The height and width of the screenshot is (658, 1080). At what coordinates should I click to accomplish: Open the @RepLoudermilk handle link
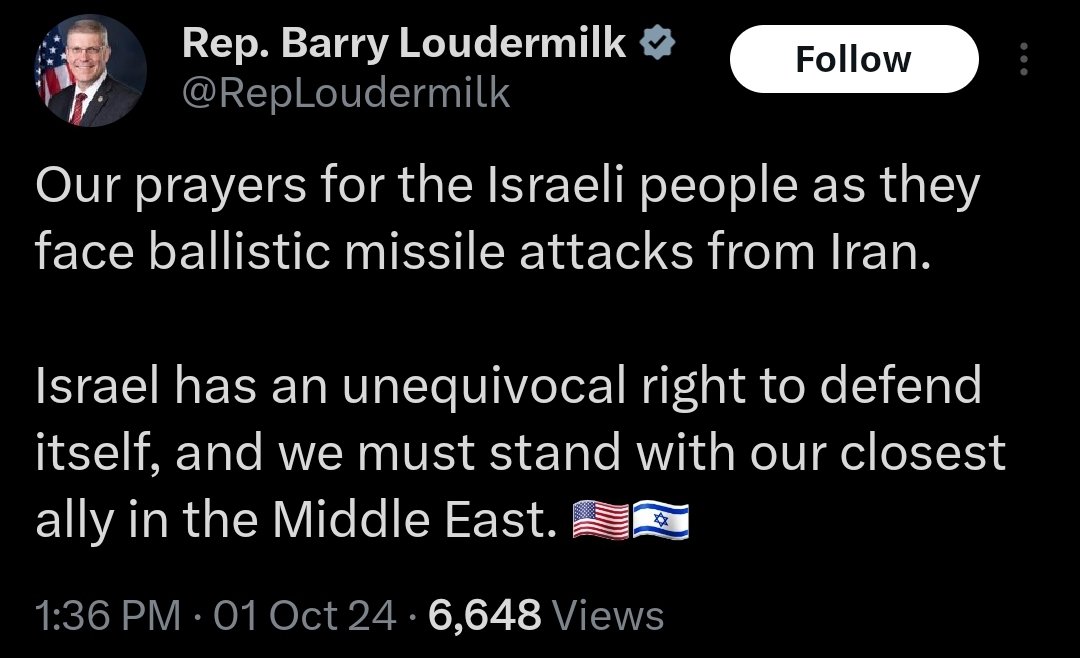coord(345,93)
